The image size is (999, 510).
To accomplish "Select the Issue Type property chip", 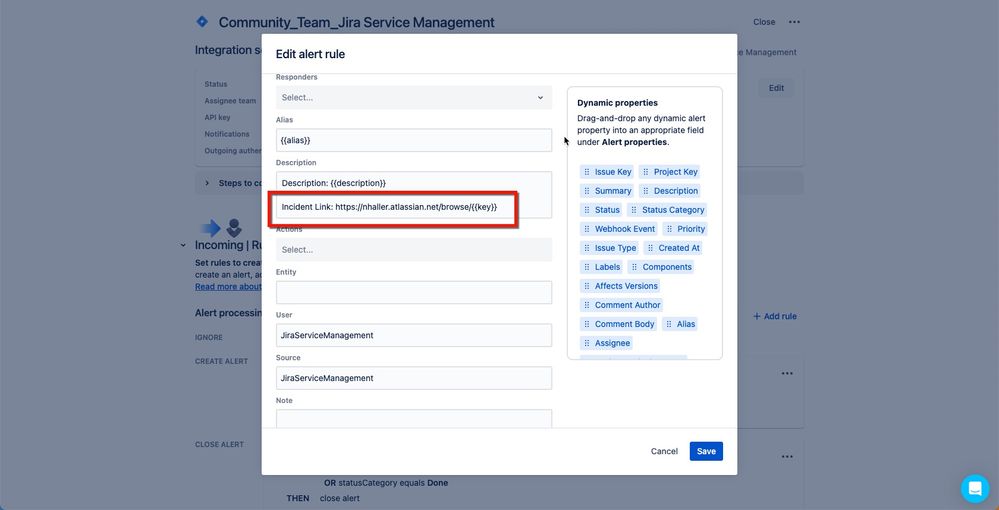I will pyautogui.click(x=609, y=249).
